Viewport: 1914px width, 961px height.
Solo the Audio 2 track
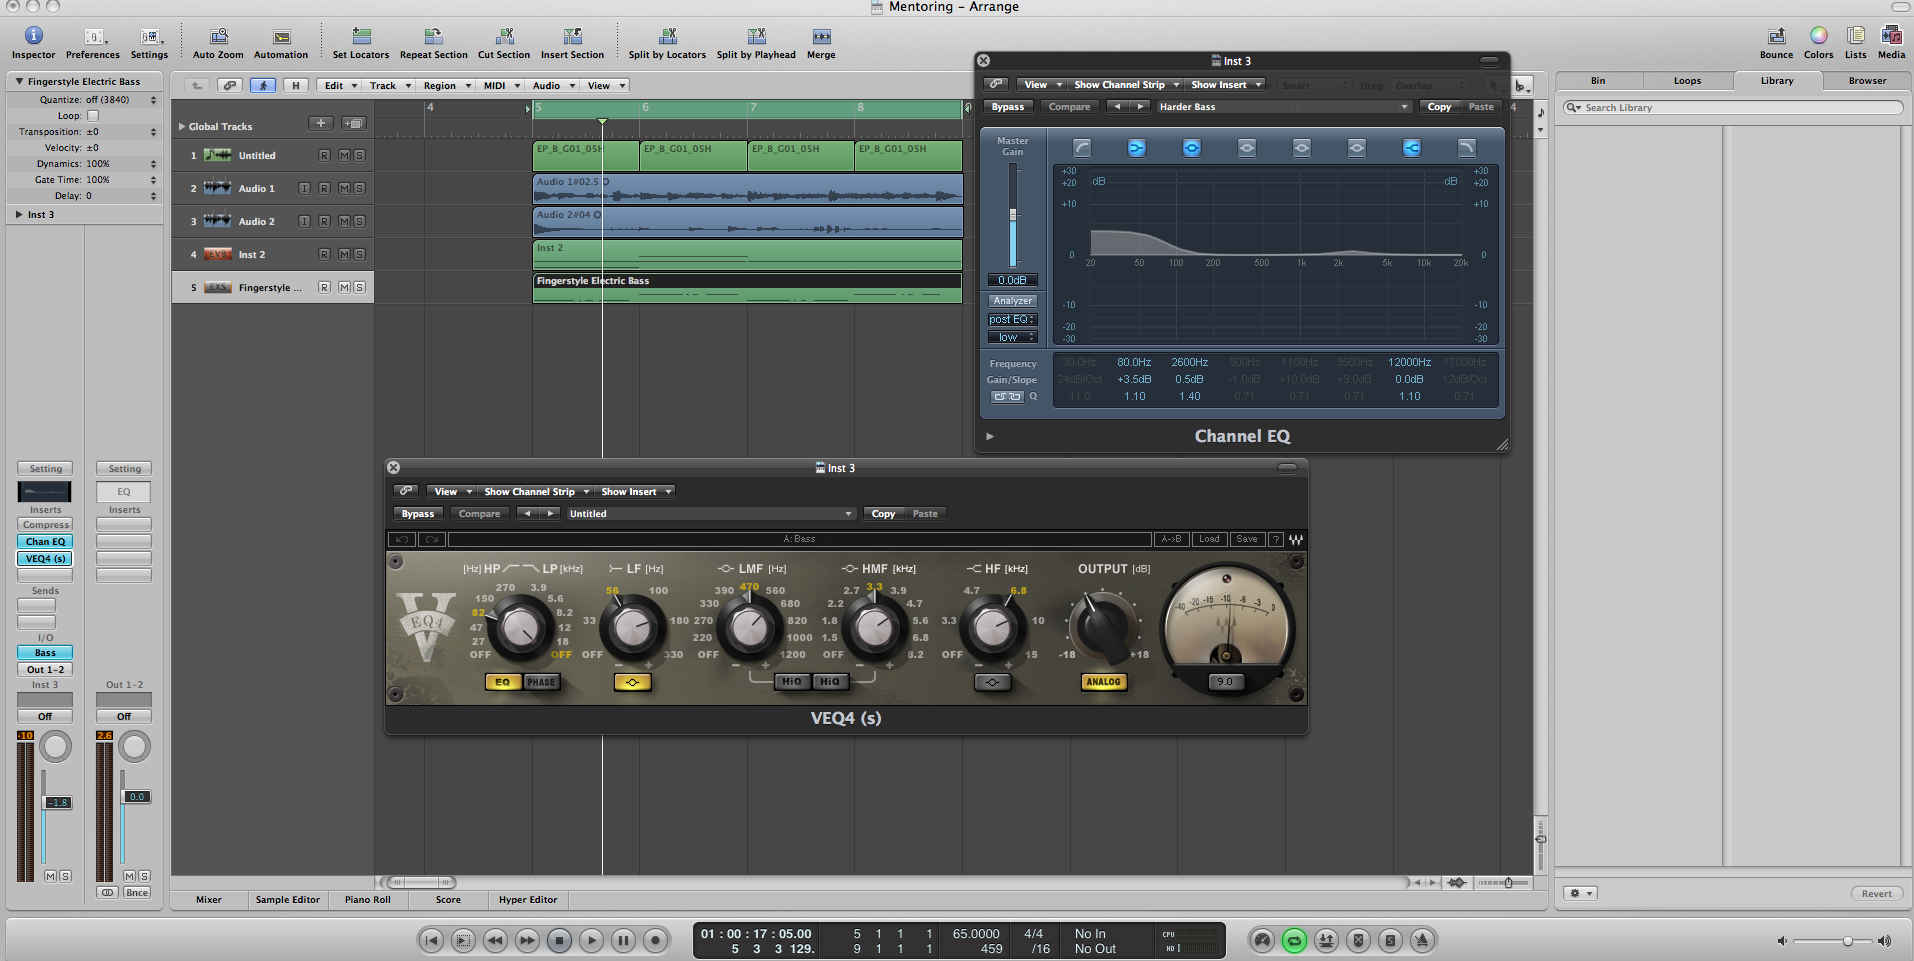coord(359,221)
